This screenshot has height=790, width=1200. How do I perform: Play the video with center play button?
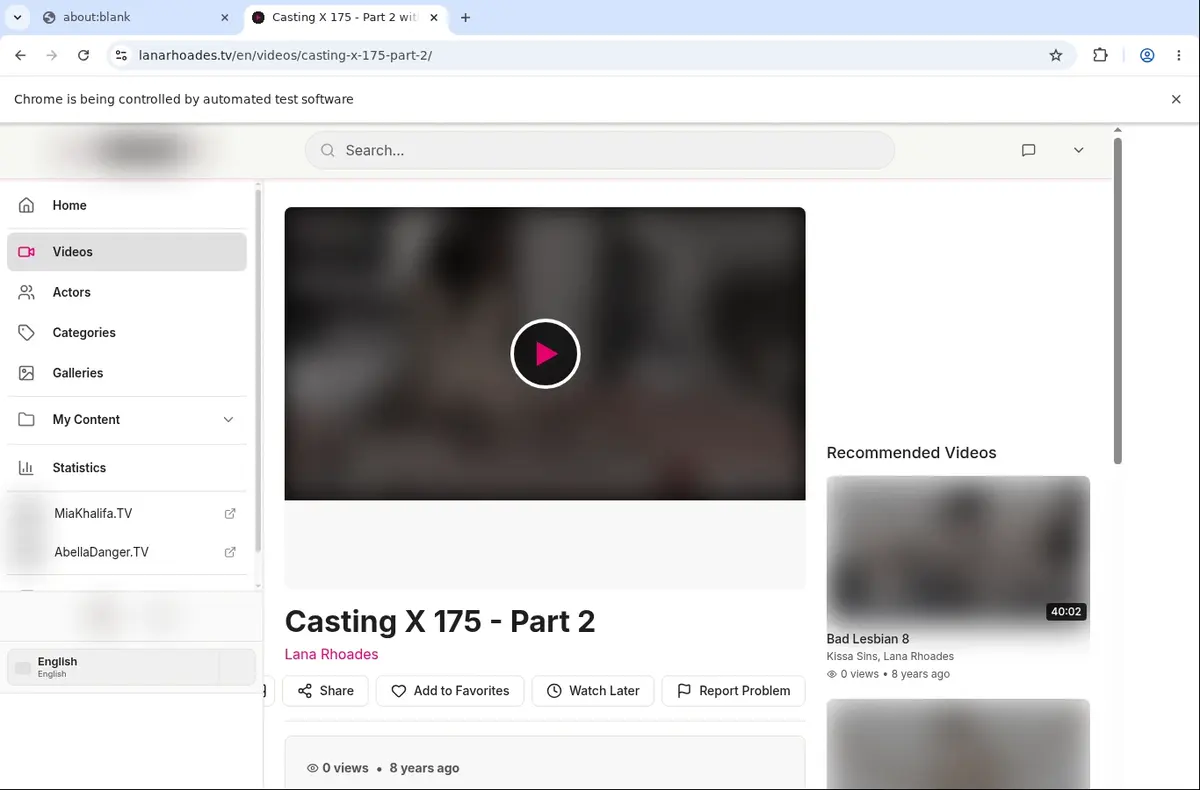click(x=545, y=353)
